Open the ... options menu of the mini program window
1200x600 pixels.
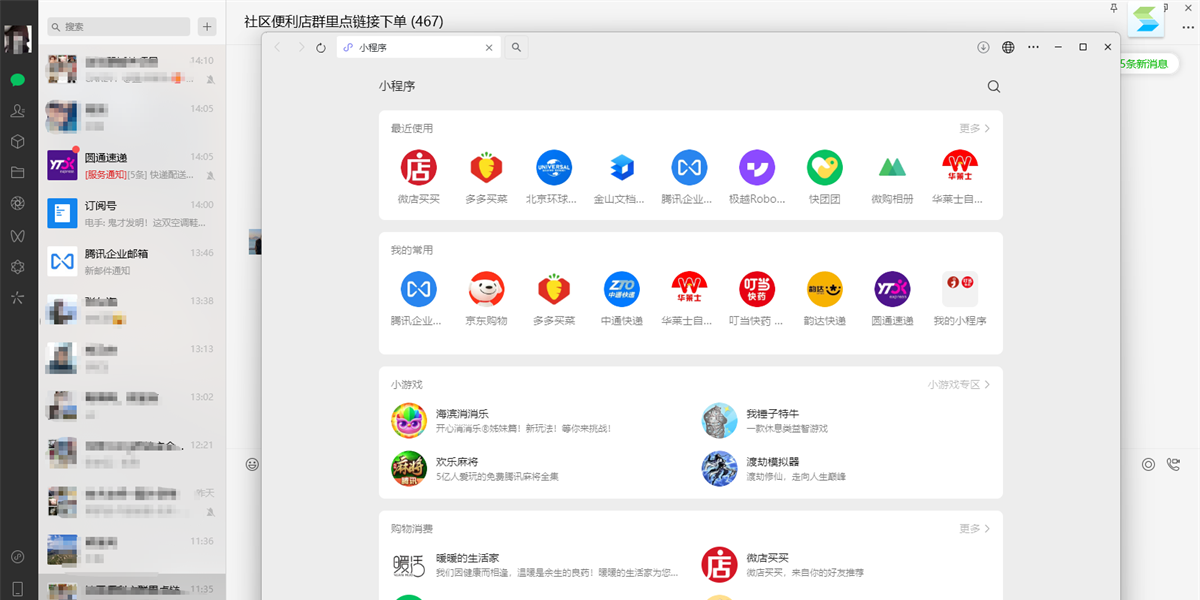click(x=1033, y=46)
